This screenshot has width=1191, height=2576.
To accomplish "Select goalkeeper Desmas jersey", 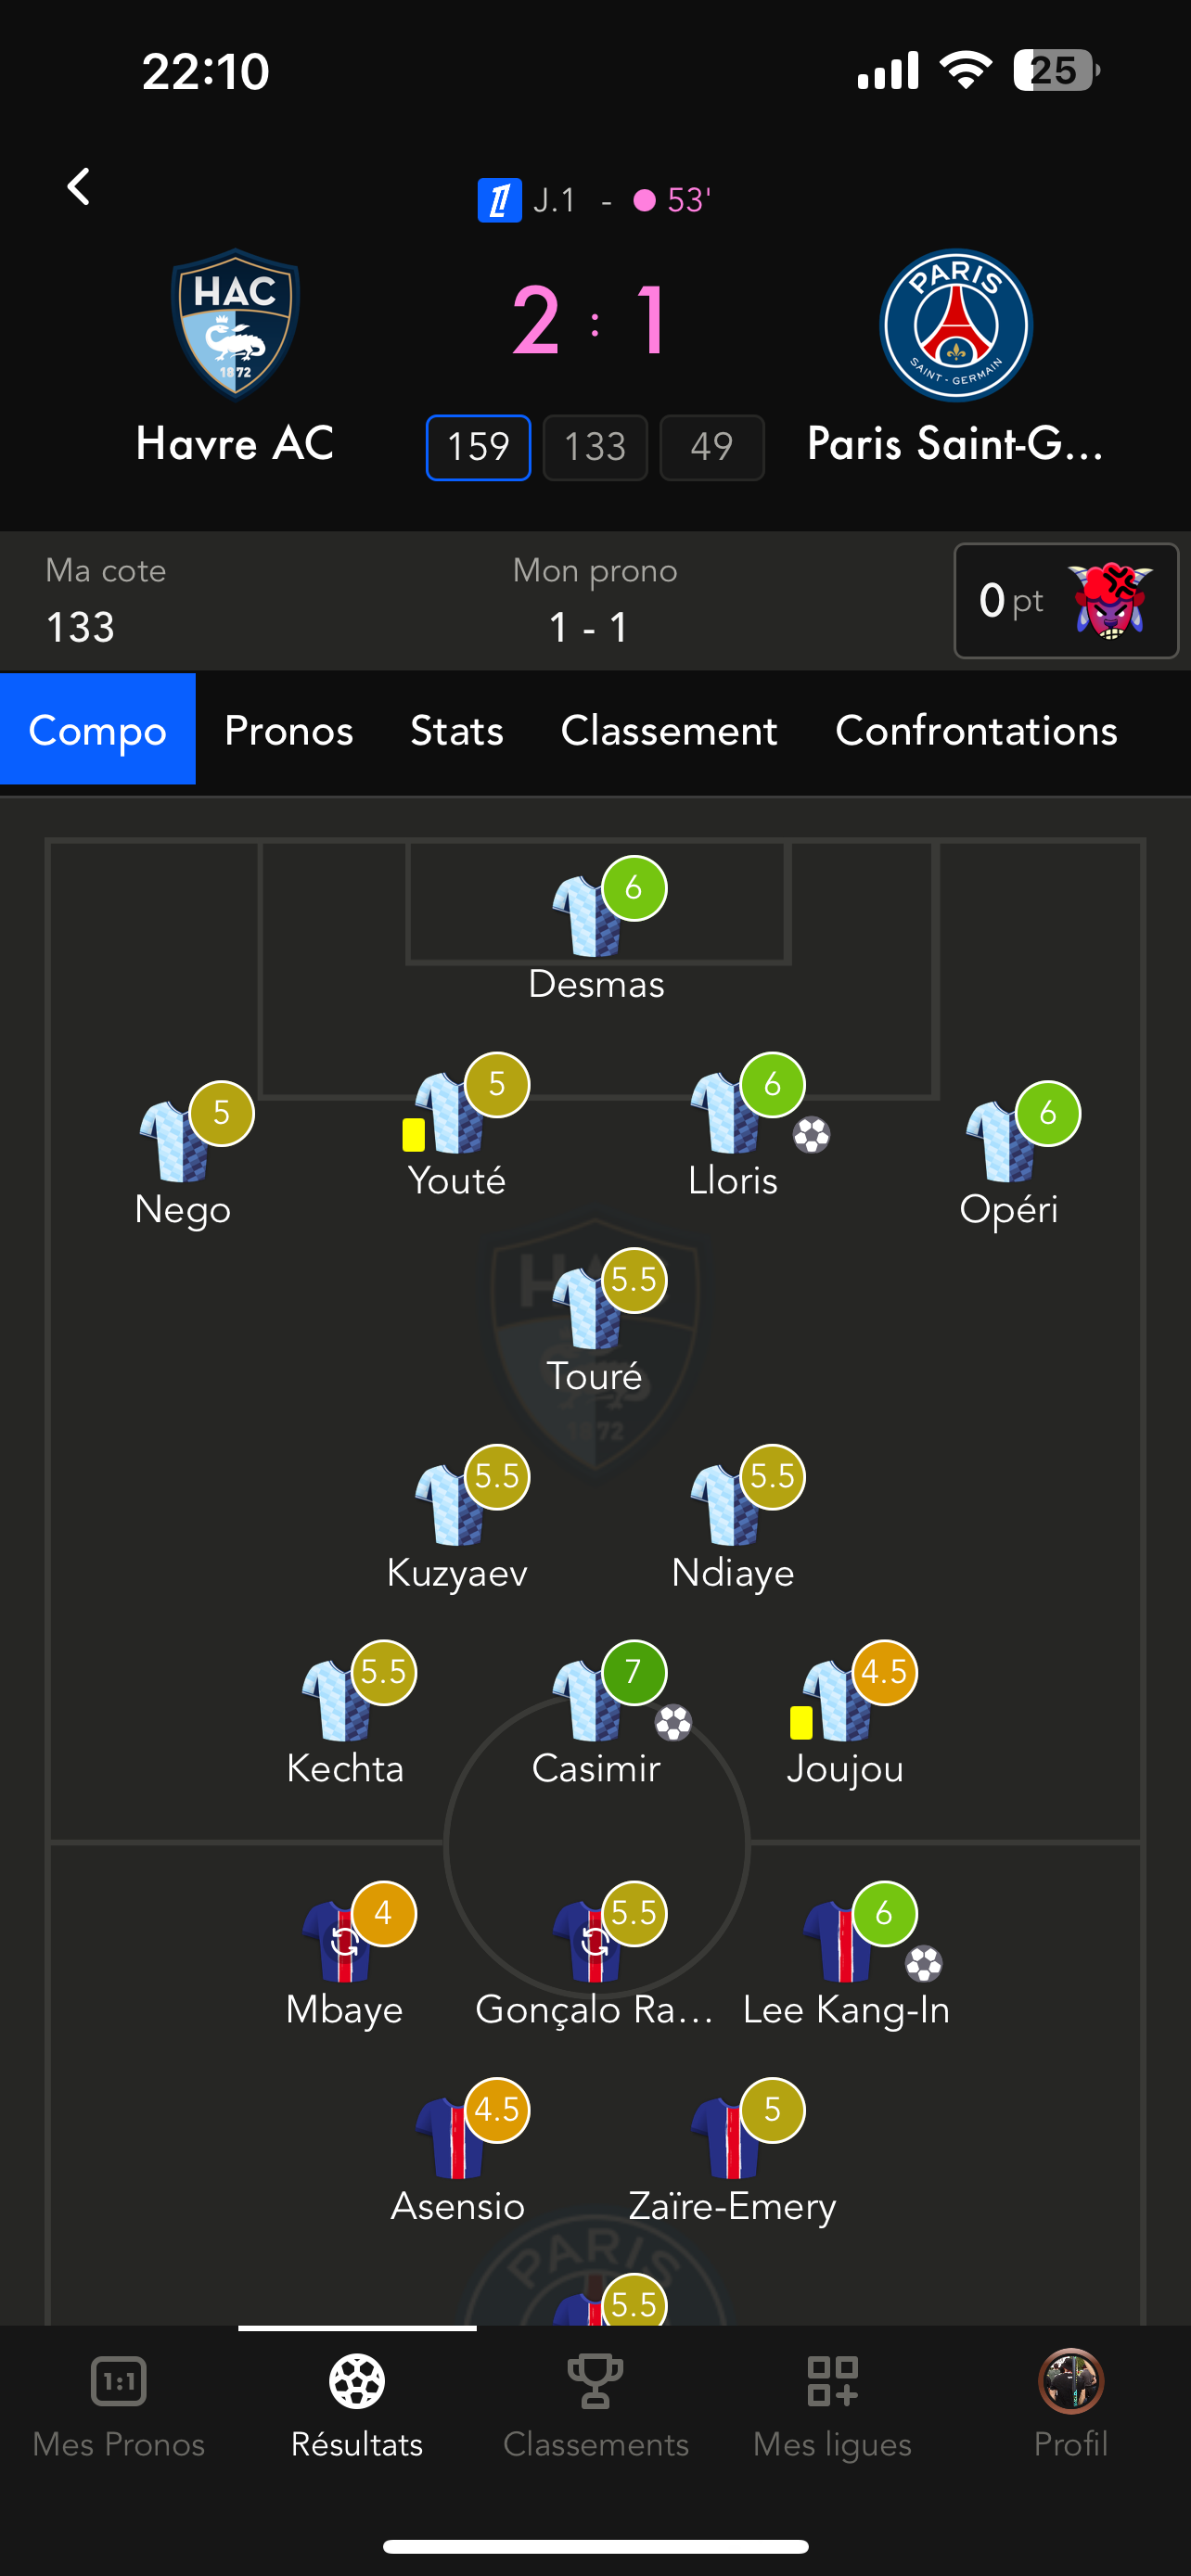I will pos(587,915).
